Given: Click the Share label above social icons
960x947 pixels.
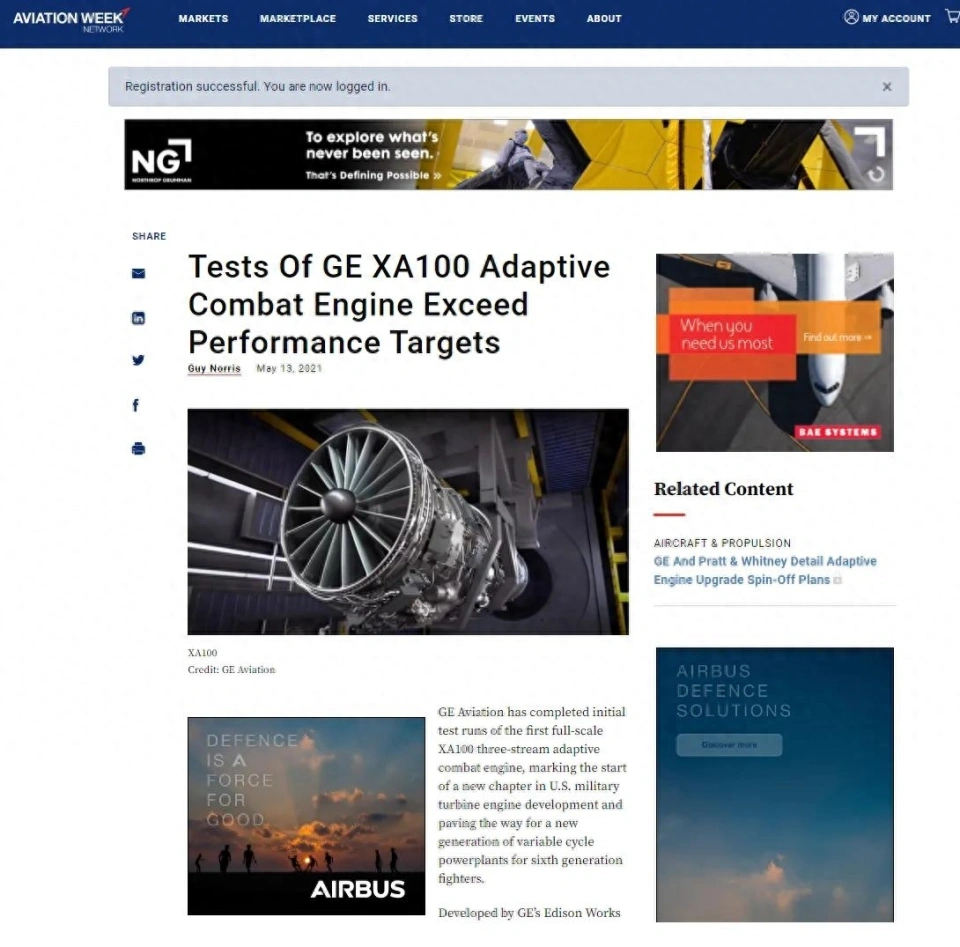Looking at the screenshot, I should [x=149, y=236].
